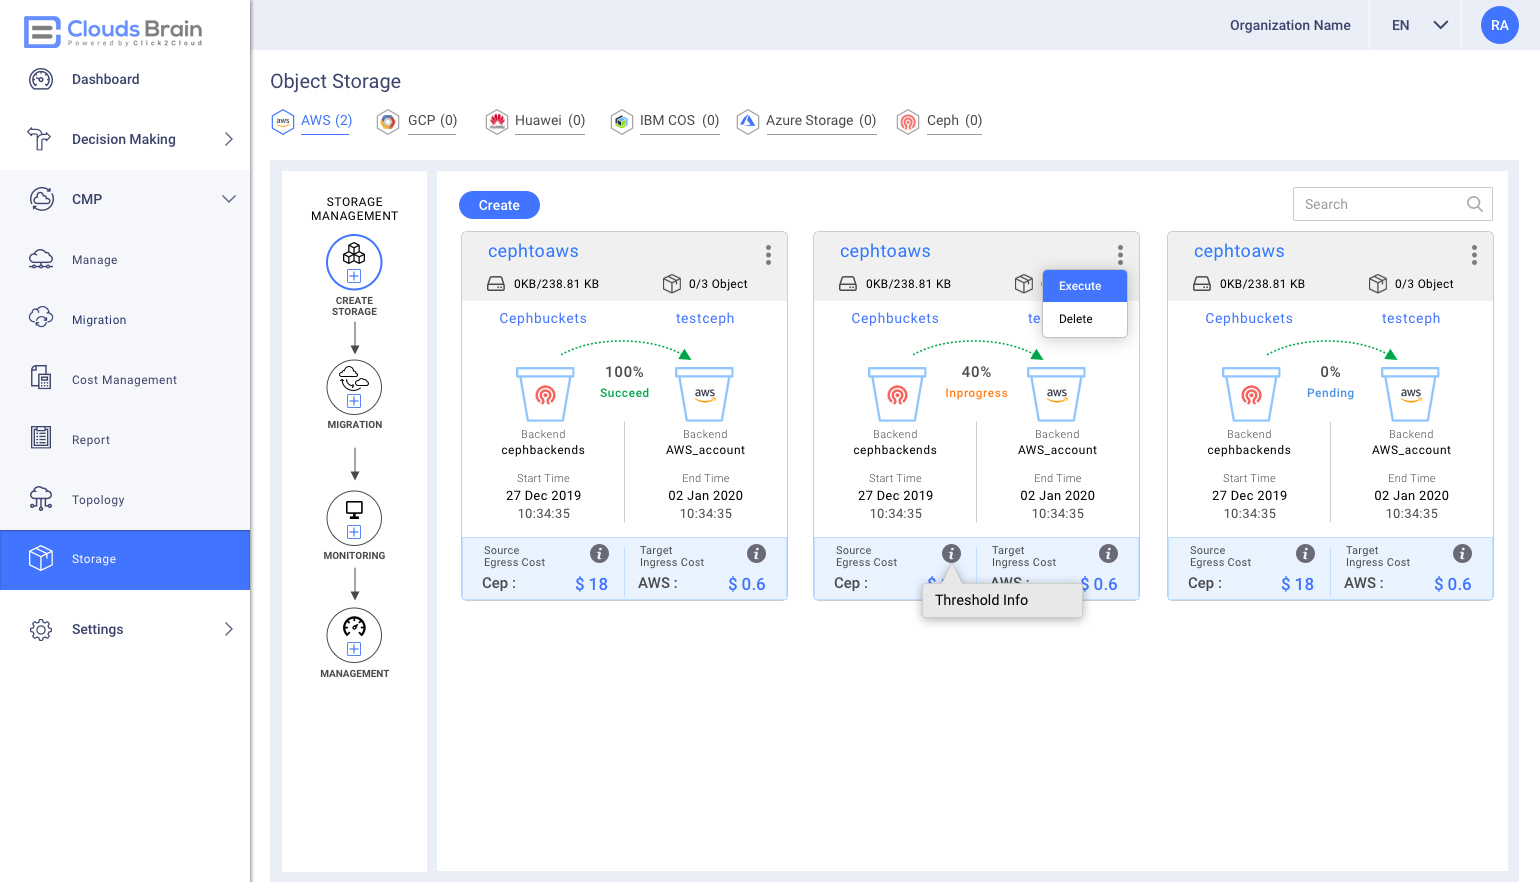
Task: Click the 40% Inprogress progress indicator
Action: pos(976,381)
